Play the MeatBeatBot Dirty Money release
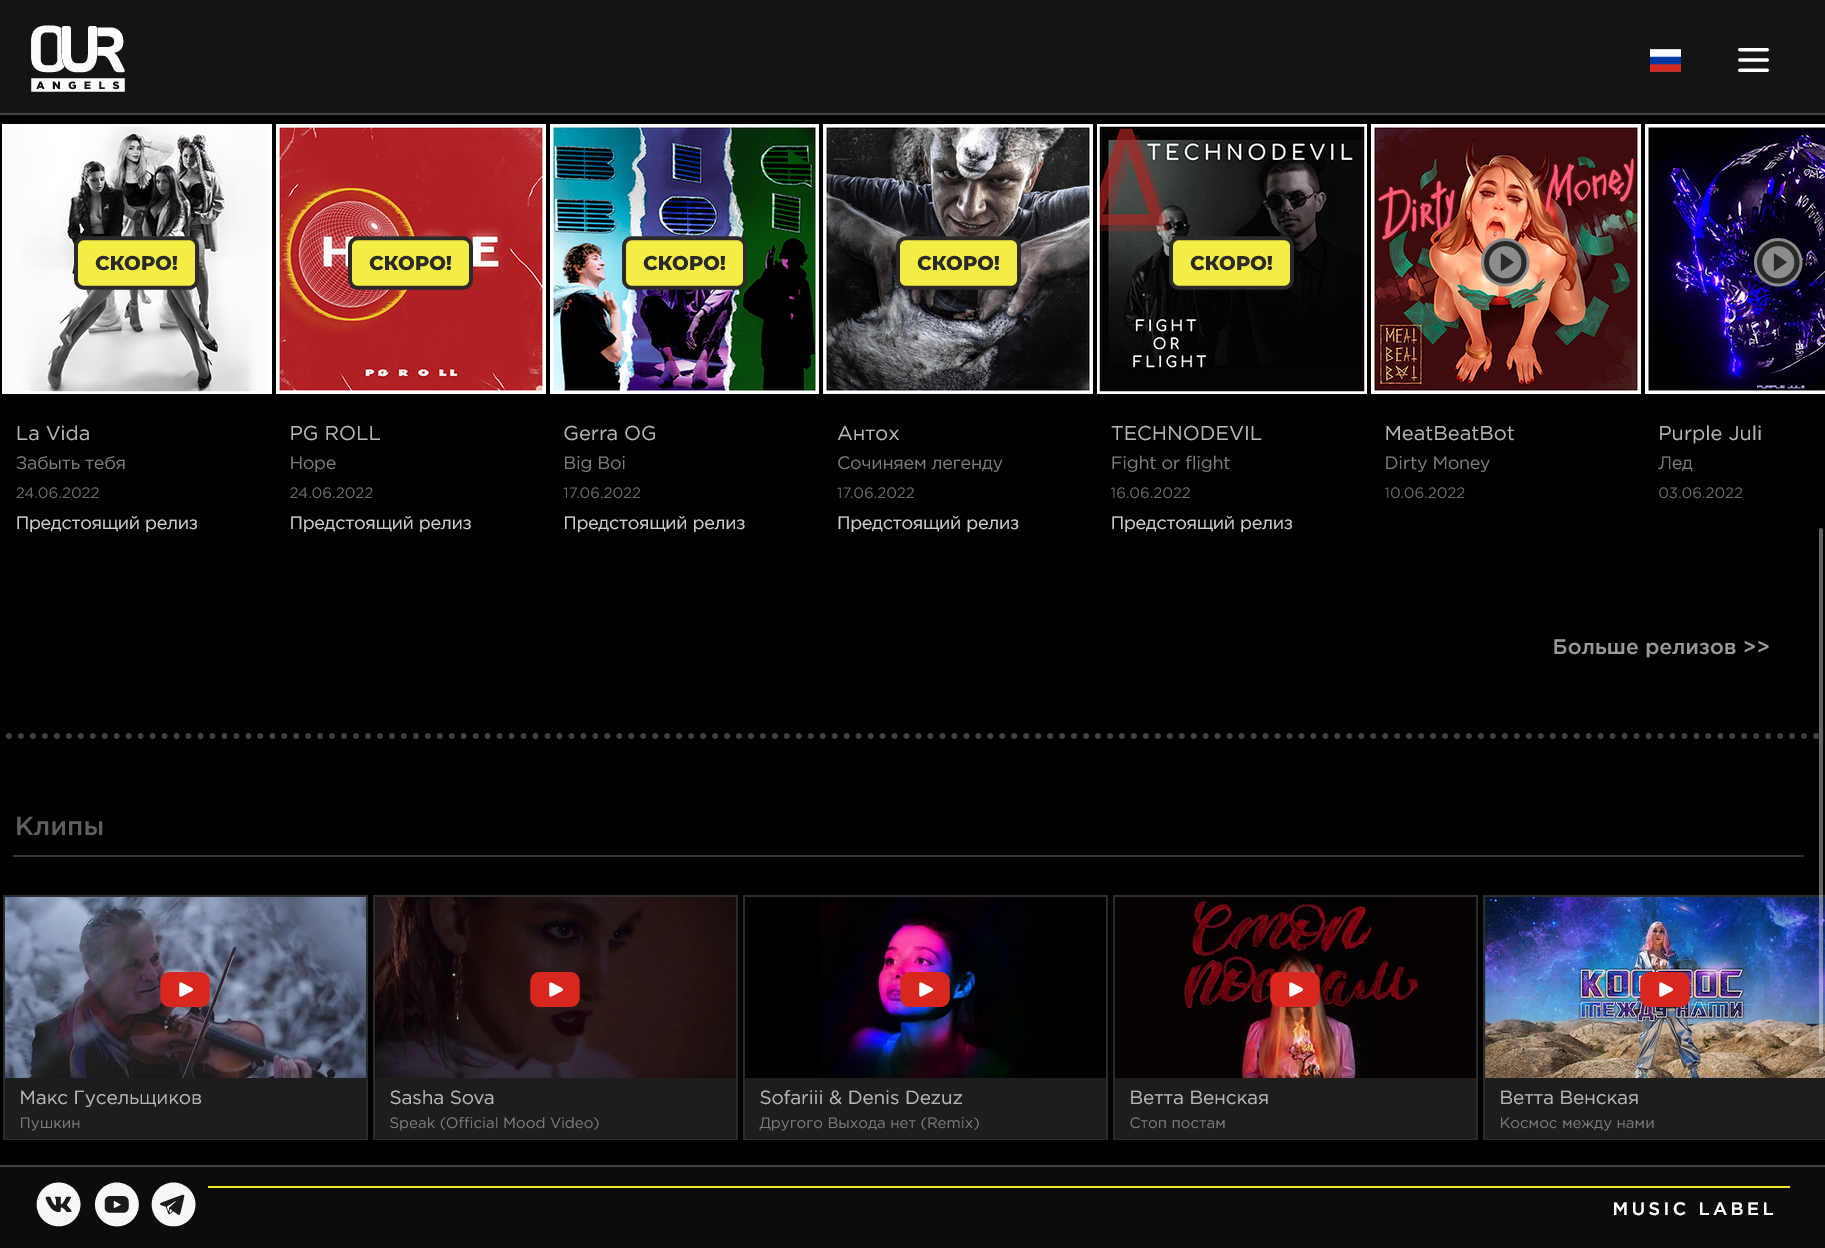This screenshot has width=1825, height=1248. 1505,262
